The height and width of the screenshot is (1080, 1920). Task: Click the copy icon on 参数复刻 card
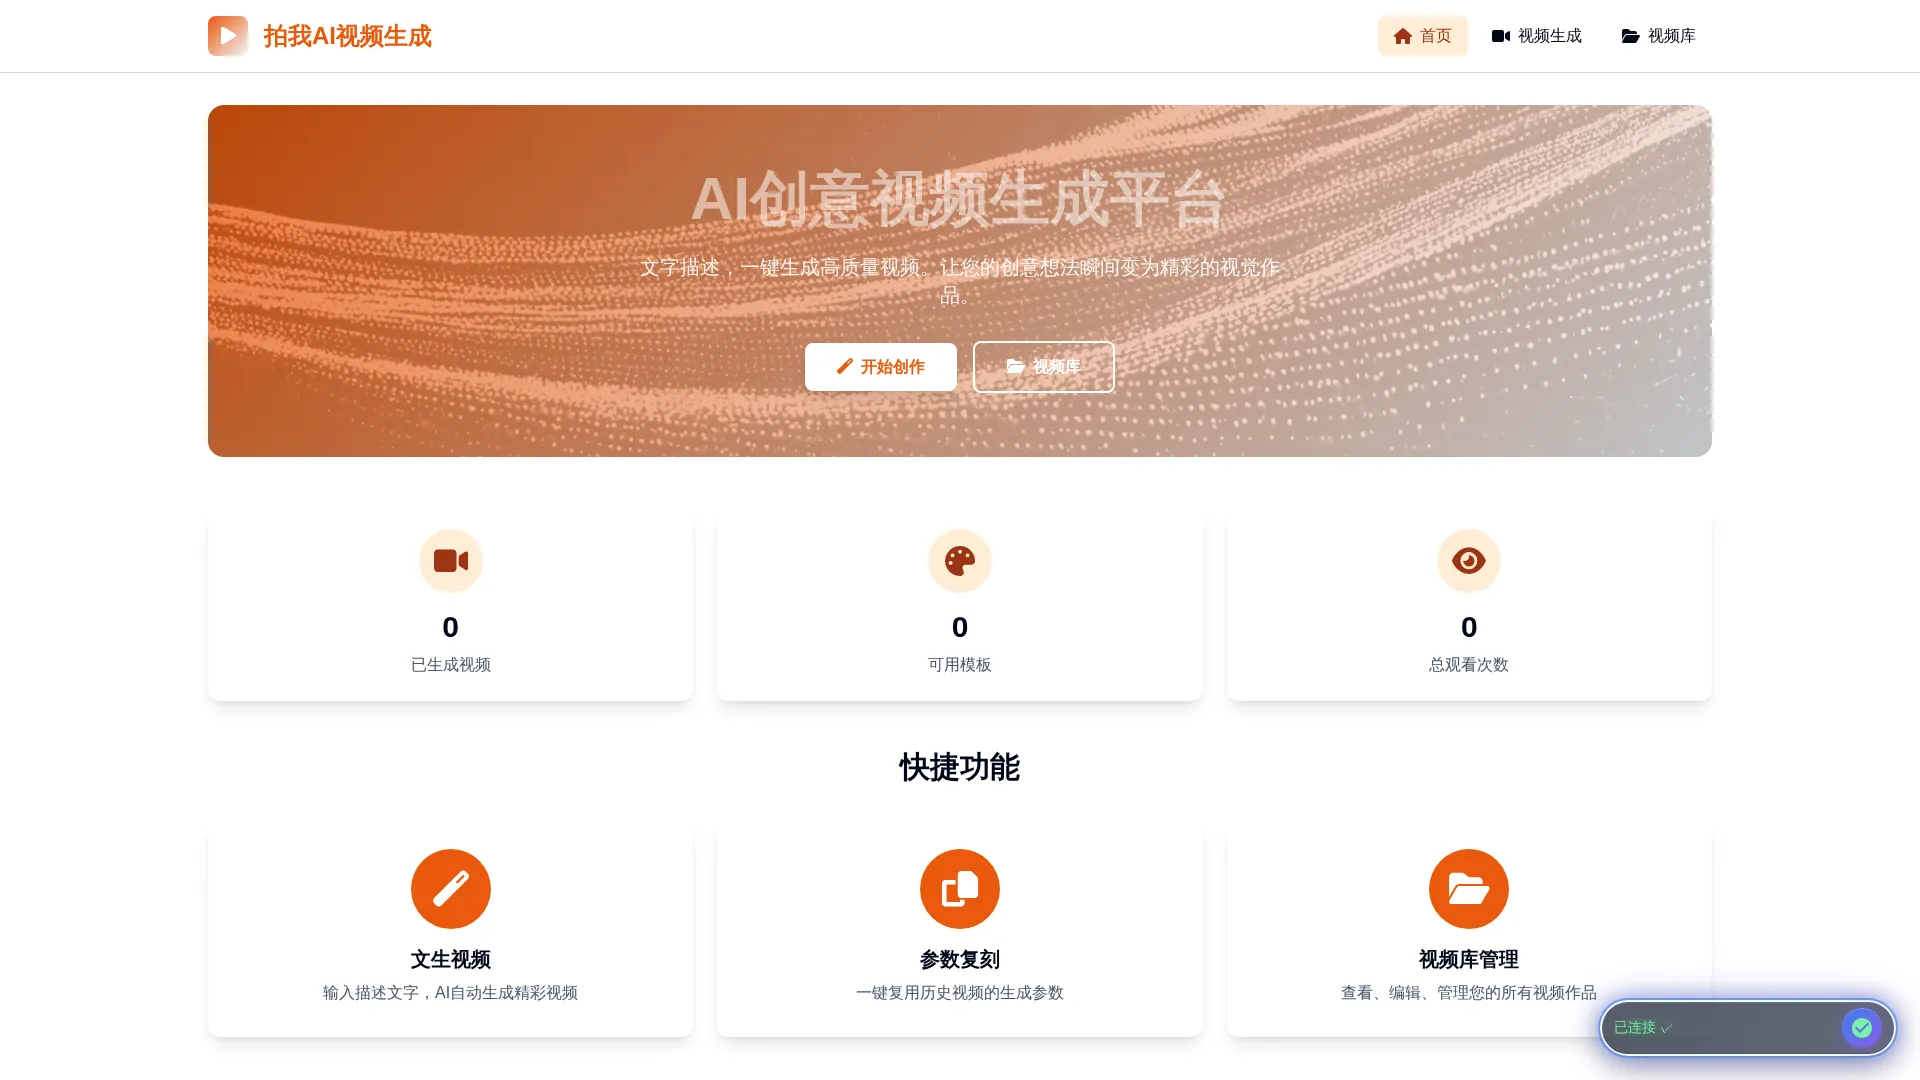[959, 888]
